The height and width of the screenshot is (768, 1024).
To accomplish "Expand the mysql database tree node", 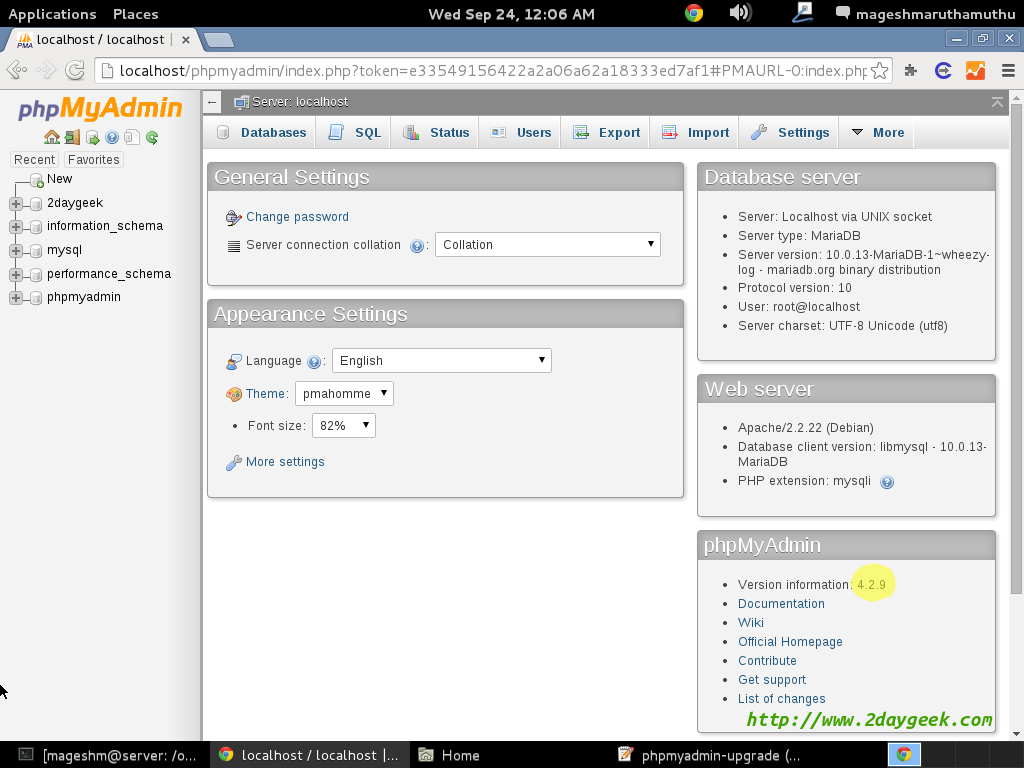I will coord(15,251).
